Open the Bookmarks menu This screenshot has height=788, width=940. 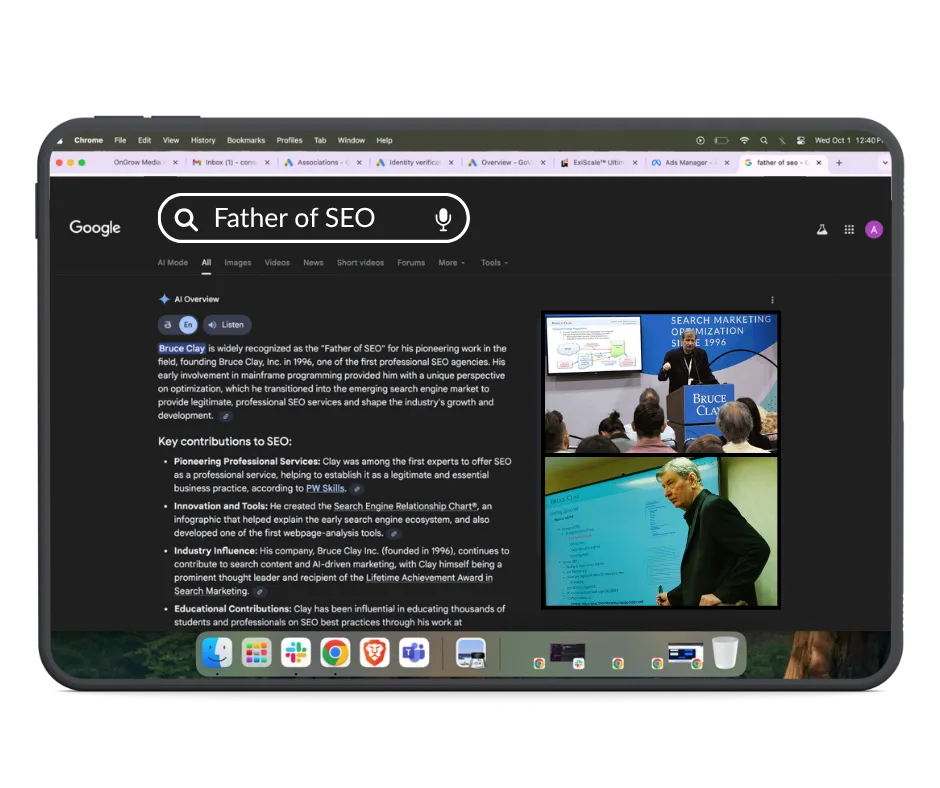[x=246, y=140]
